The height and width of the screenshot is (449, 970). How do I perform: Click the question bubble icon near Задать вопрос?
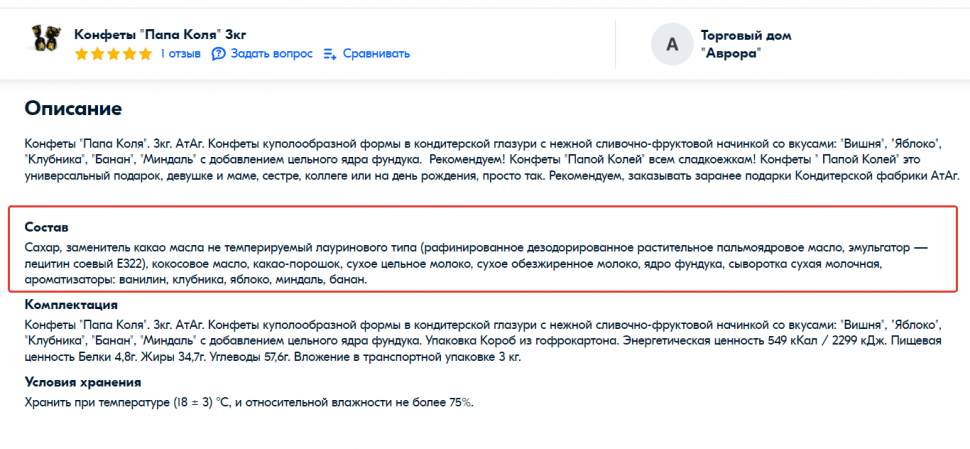(218, 54)
